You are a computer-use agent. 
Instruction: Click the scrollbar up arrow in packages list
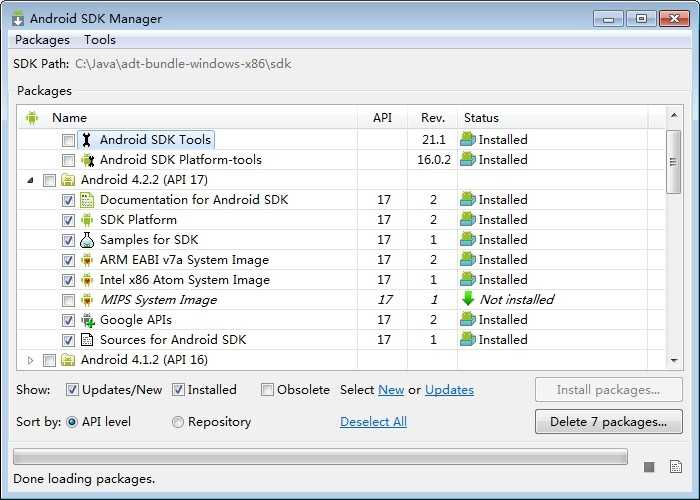674,116
